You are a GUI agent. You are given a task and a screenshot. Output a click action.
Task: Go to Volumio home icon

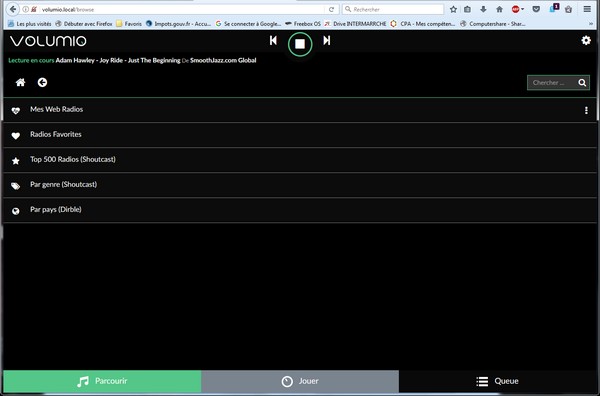point(20,82)
